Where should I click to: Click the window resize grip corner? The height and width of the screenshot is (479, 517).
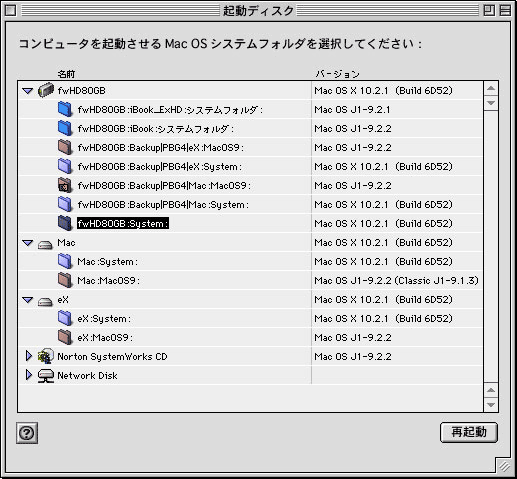pyautogui.click(x=504, y=466)
